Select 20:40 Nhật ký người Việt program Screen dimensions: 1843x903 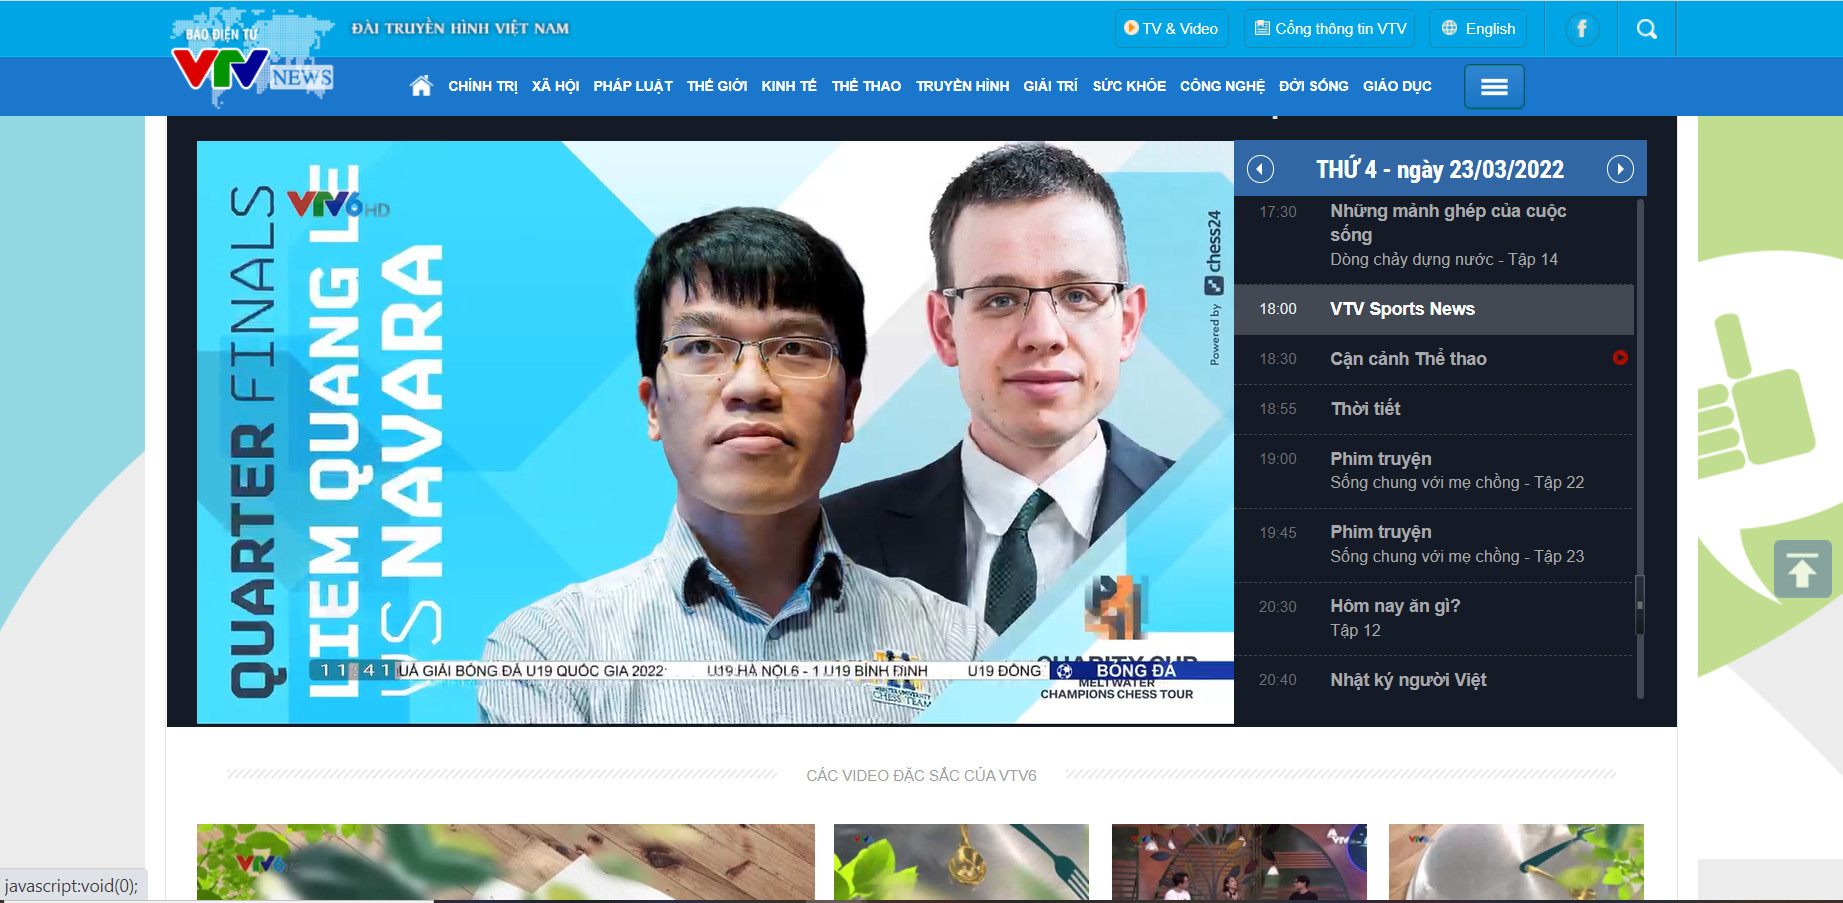[1434, 680]
